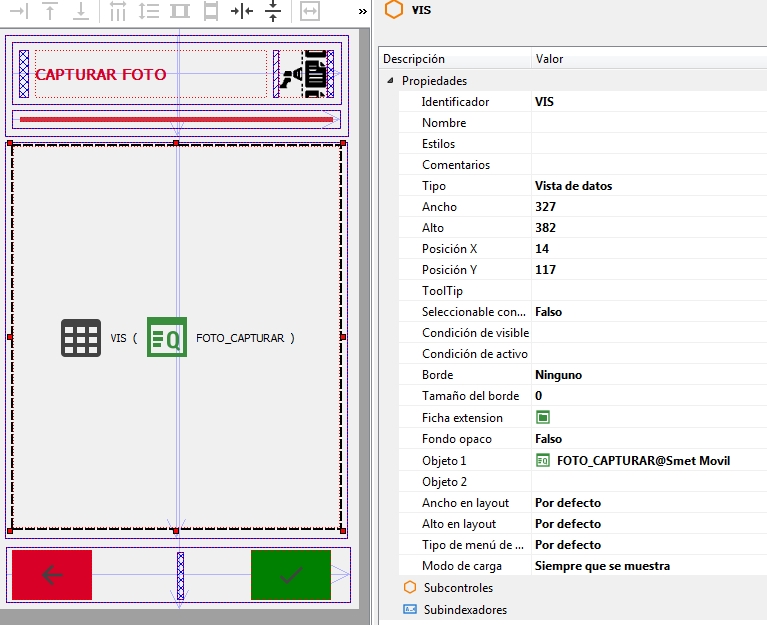
Task: Click the green Ficha extension form icon
Action: click(543, 417)
